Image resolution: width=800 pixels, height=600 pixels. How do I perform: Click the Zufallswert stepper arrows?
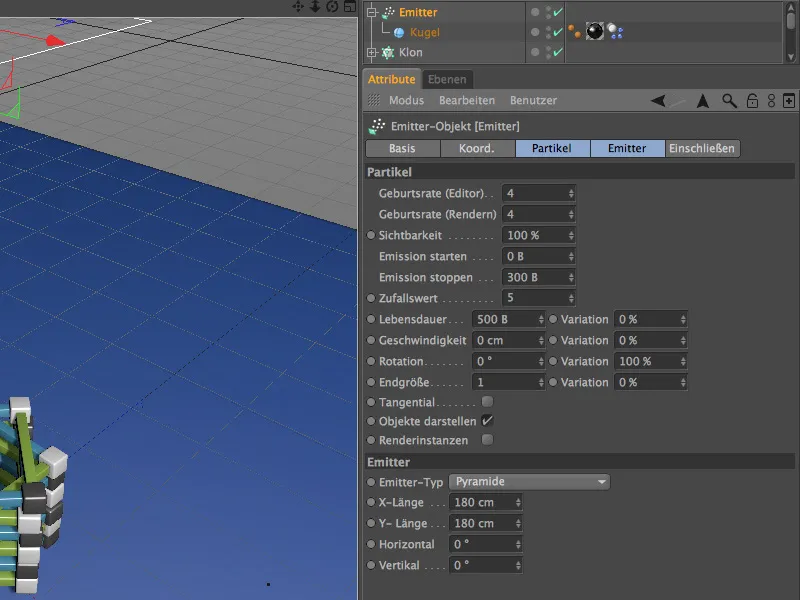tap(571, 298)
